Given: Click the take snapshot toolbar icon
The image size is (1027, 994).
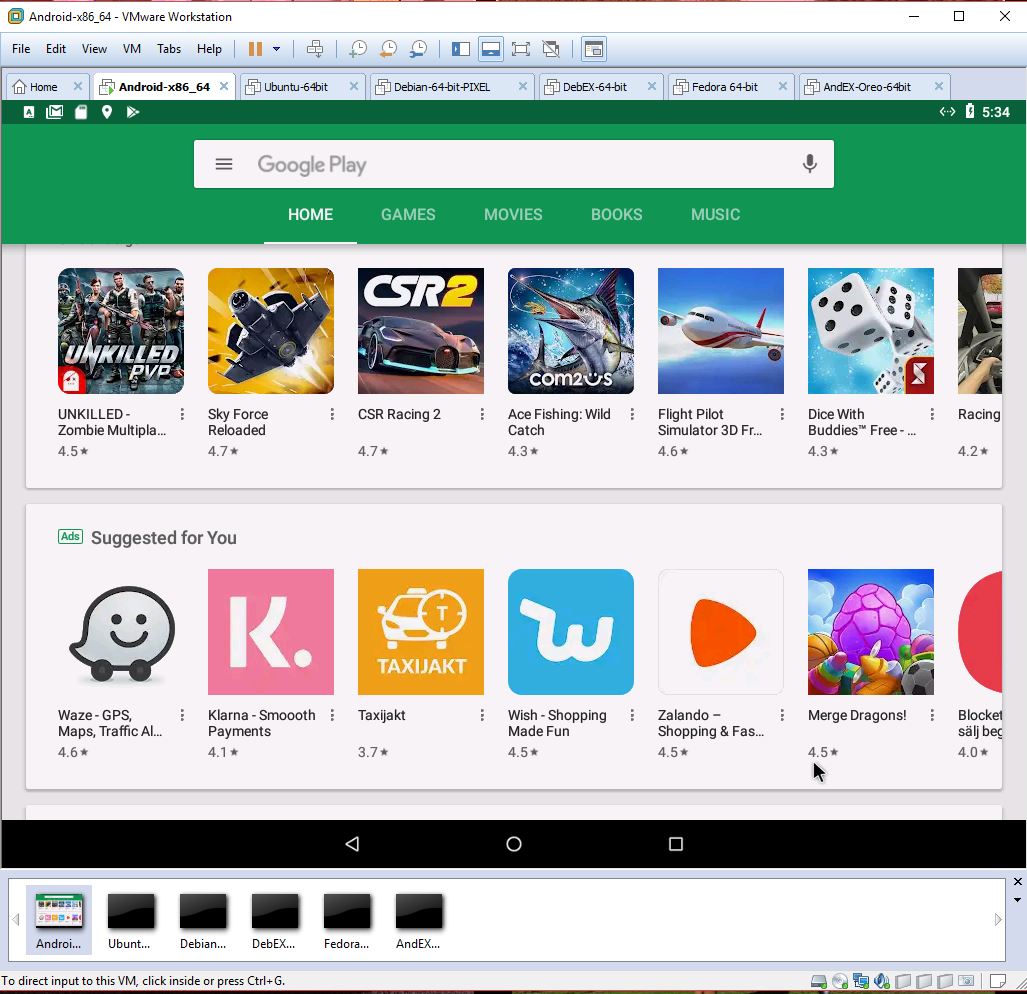Looking at the screenshot, I should (x=358, y=49).
